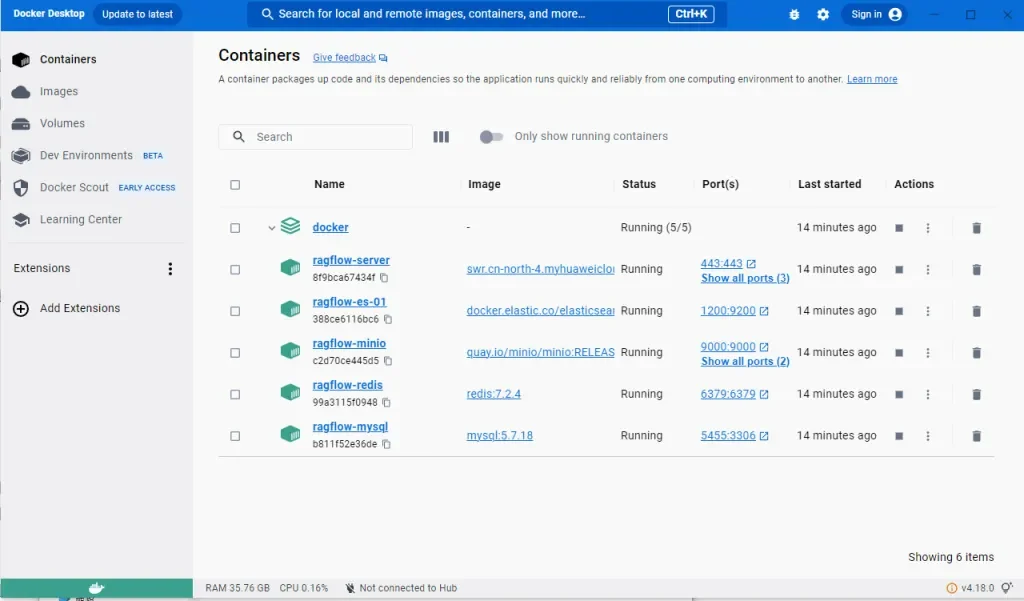
Task: Copy ragflow-mysql container ID b811f52e36de
Action: tap(386, 444)
